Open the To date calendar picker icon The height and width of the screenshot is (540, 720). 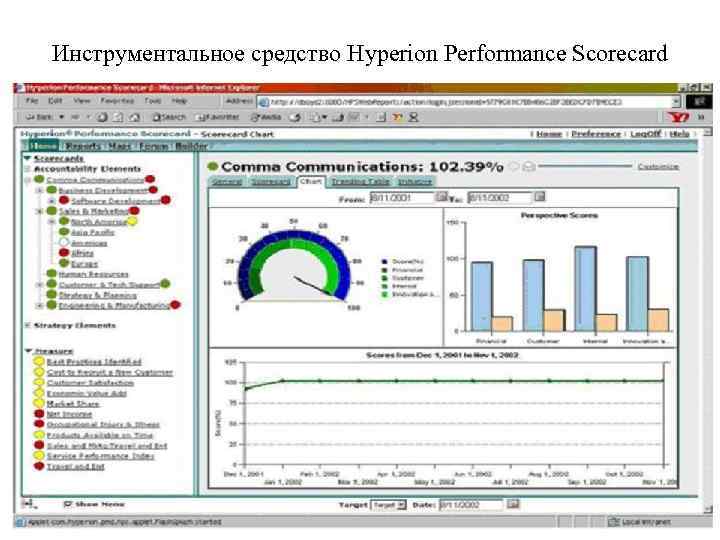pyautogui.click(x=540, y=197)
